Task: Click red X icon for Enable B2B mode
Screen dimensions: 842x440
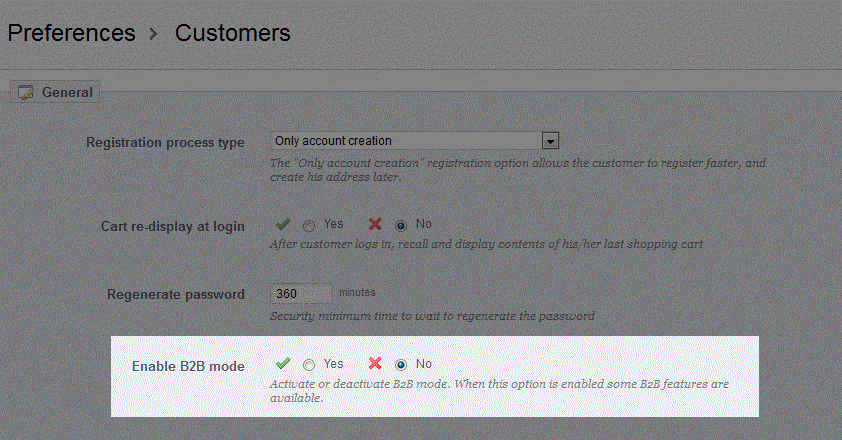Action: [x=375, y=364]
